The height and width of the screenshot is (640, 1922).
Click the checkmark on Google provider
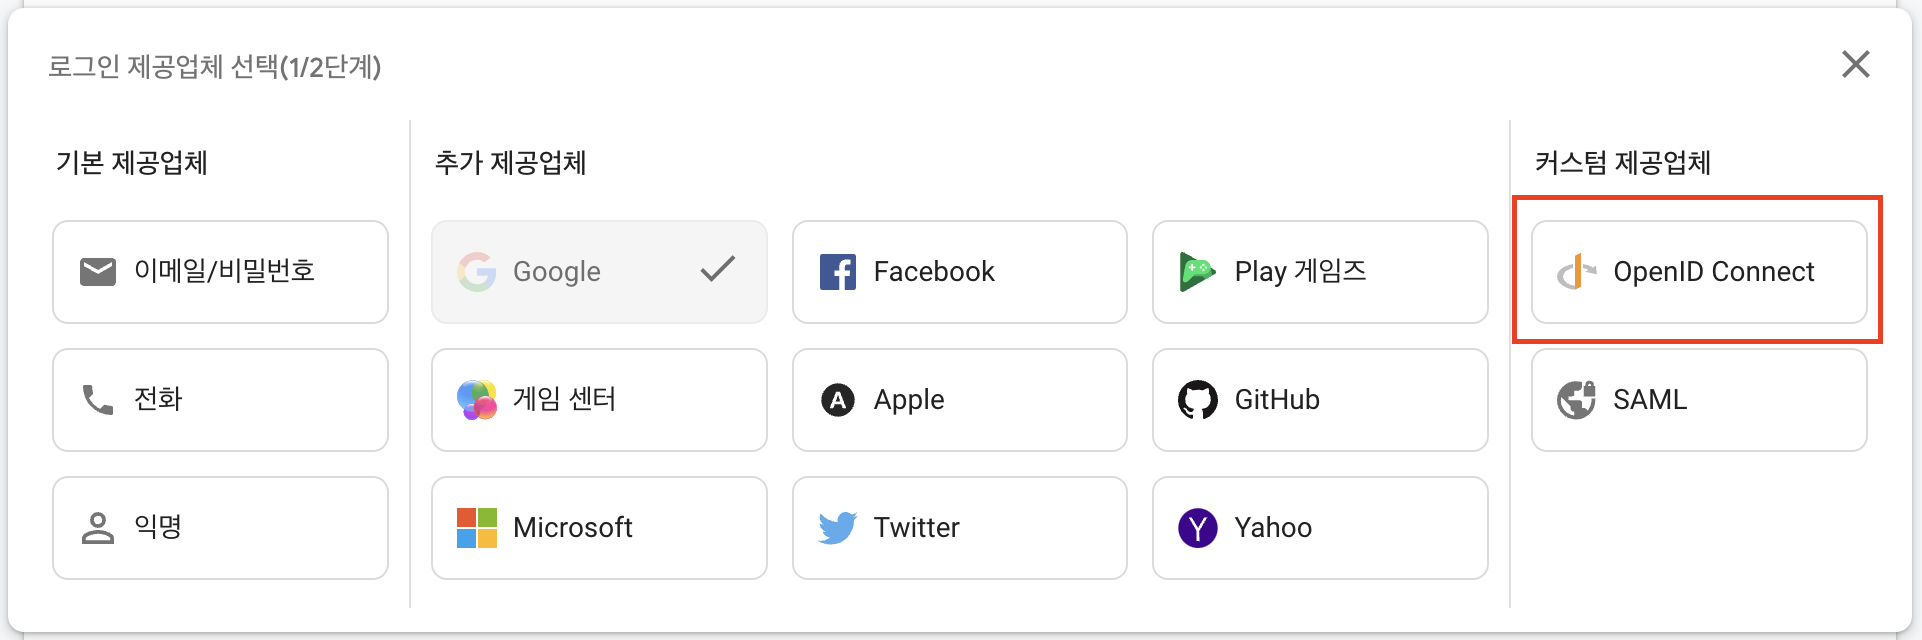pyautogui.click(x=718, y=269)
